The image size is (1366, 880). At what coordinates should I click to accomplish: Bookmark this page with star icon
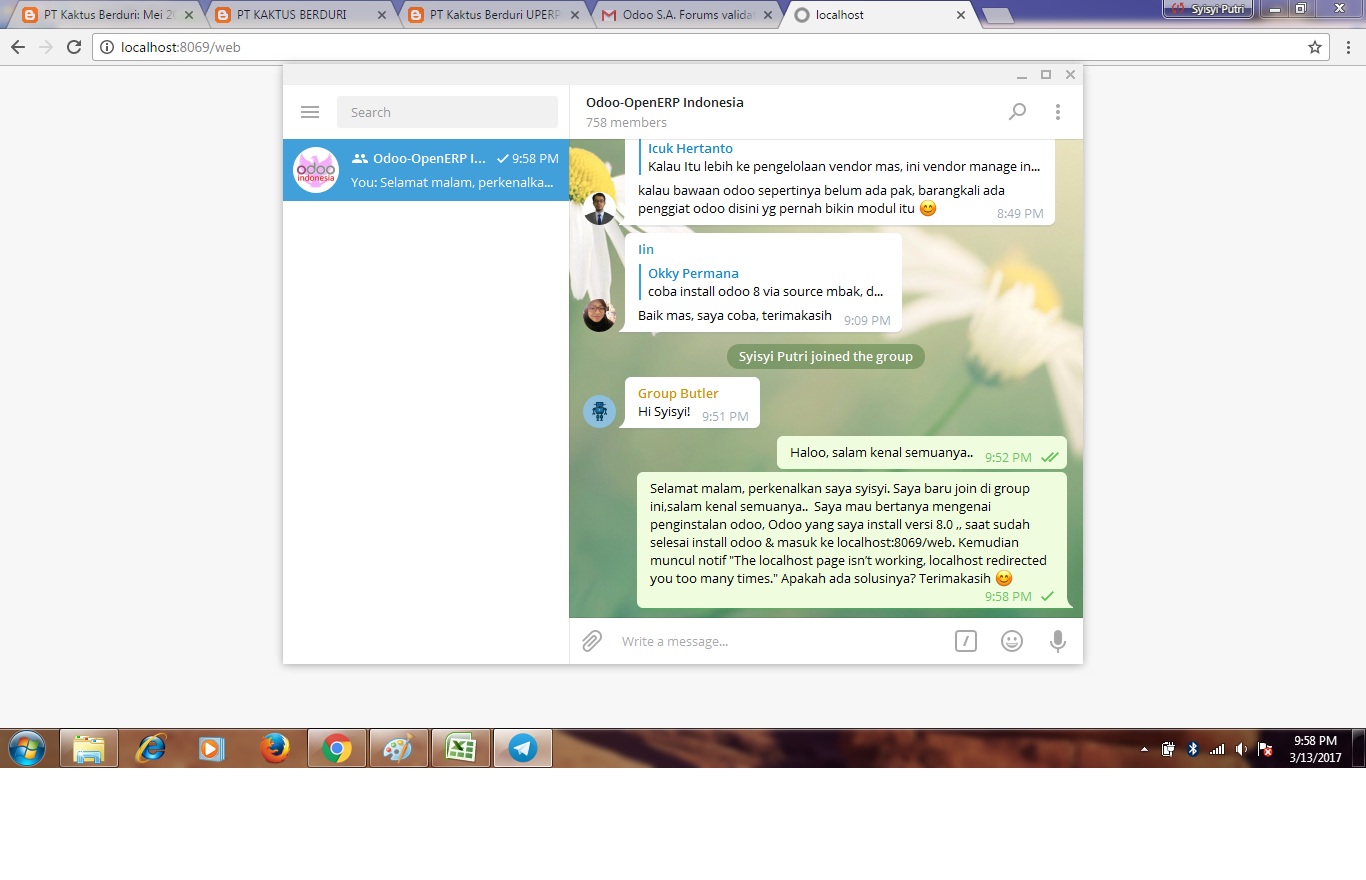(x=1314, y=47)
